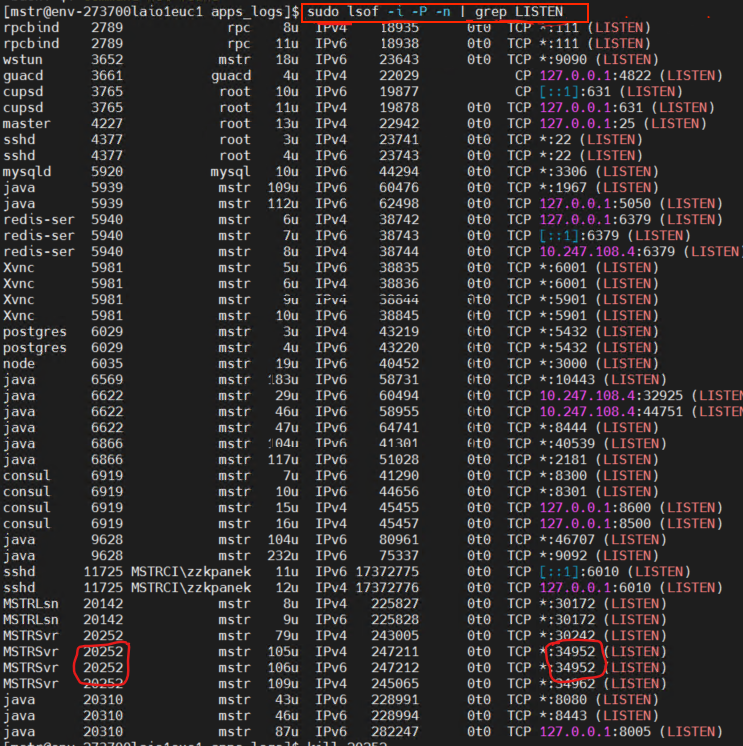Click the node process name
The image size is (743, 746).
coord(19,363)
